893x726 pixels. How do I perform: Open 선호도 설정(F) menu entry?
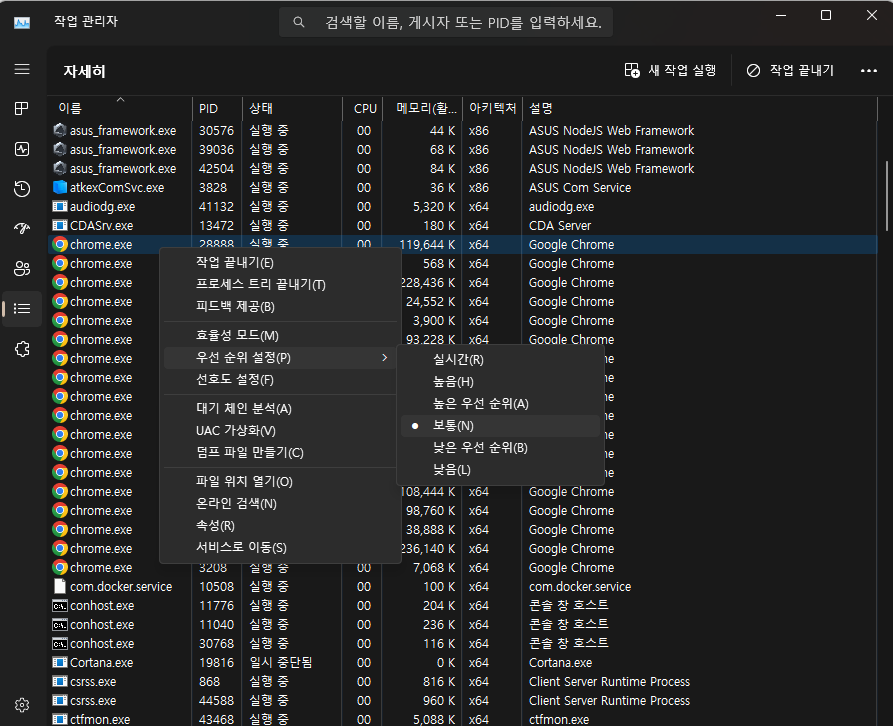(x=280, y=380)
